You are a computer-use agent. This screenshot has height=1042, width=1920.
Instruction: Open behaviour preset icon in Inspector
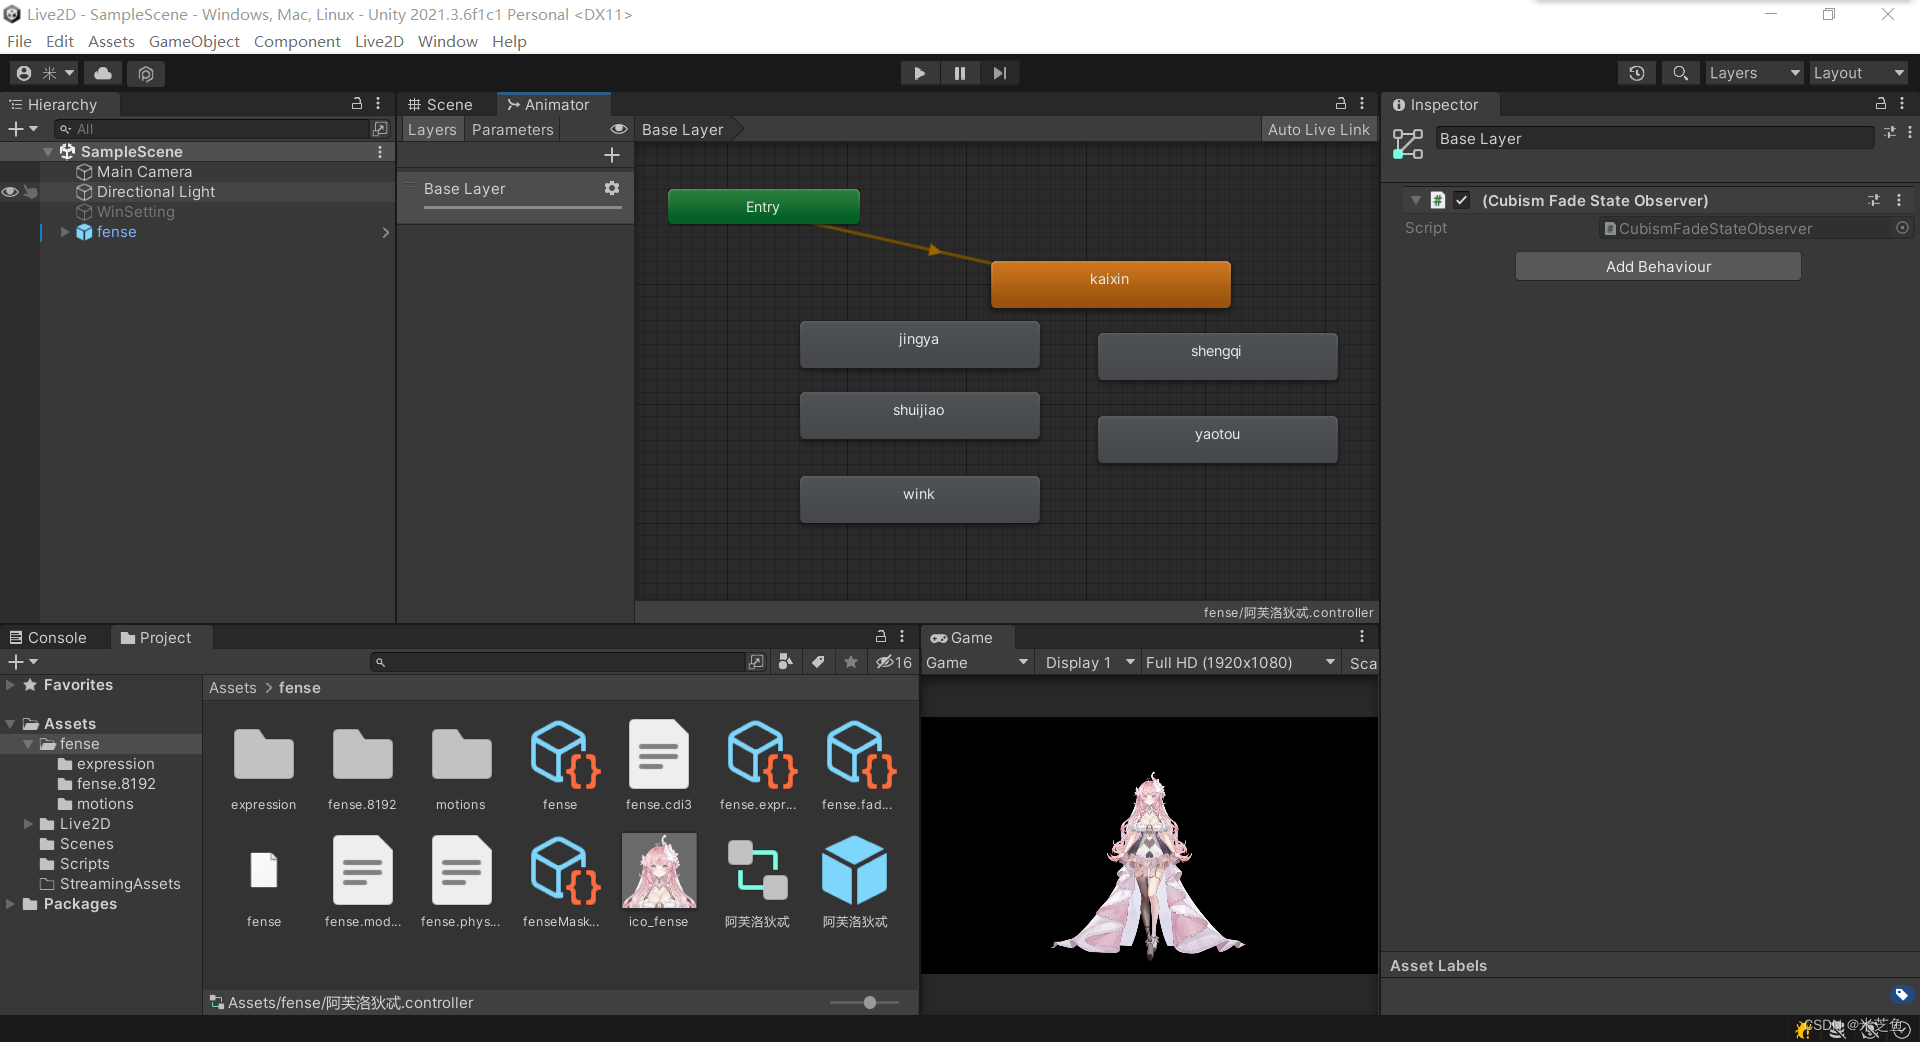click(1873, 200)
